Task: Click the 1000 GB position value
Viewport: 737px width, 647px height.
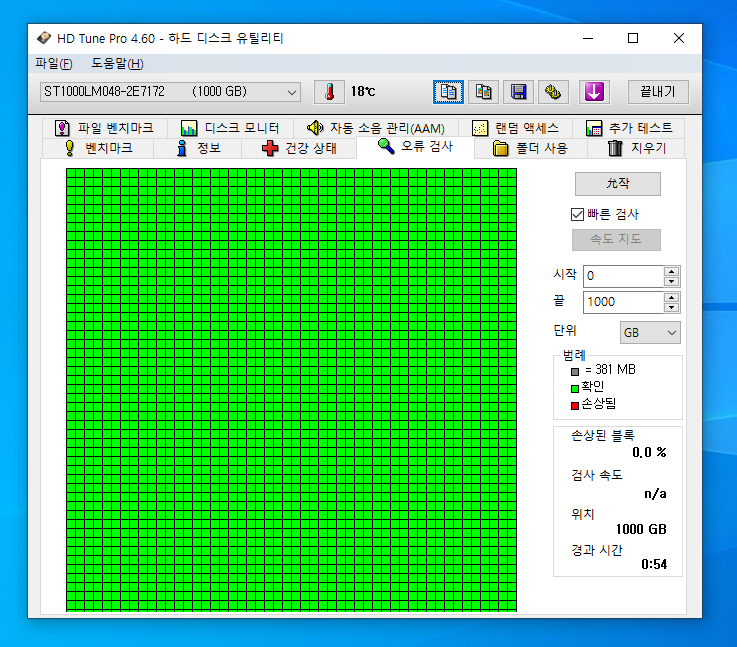Action: coord(641,530)
